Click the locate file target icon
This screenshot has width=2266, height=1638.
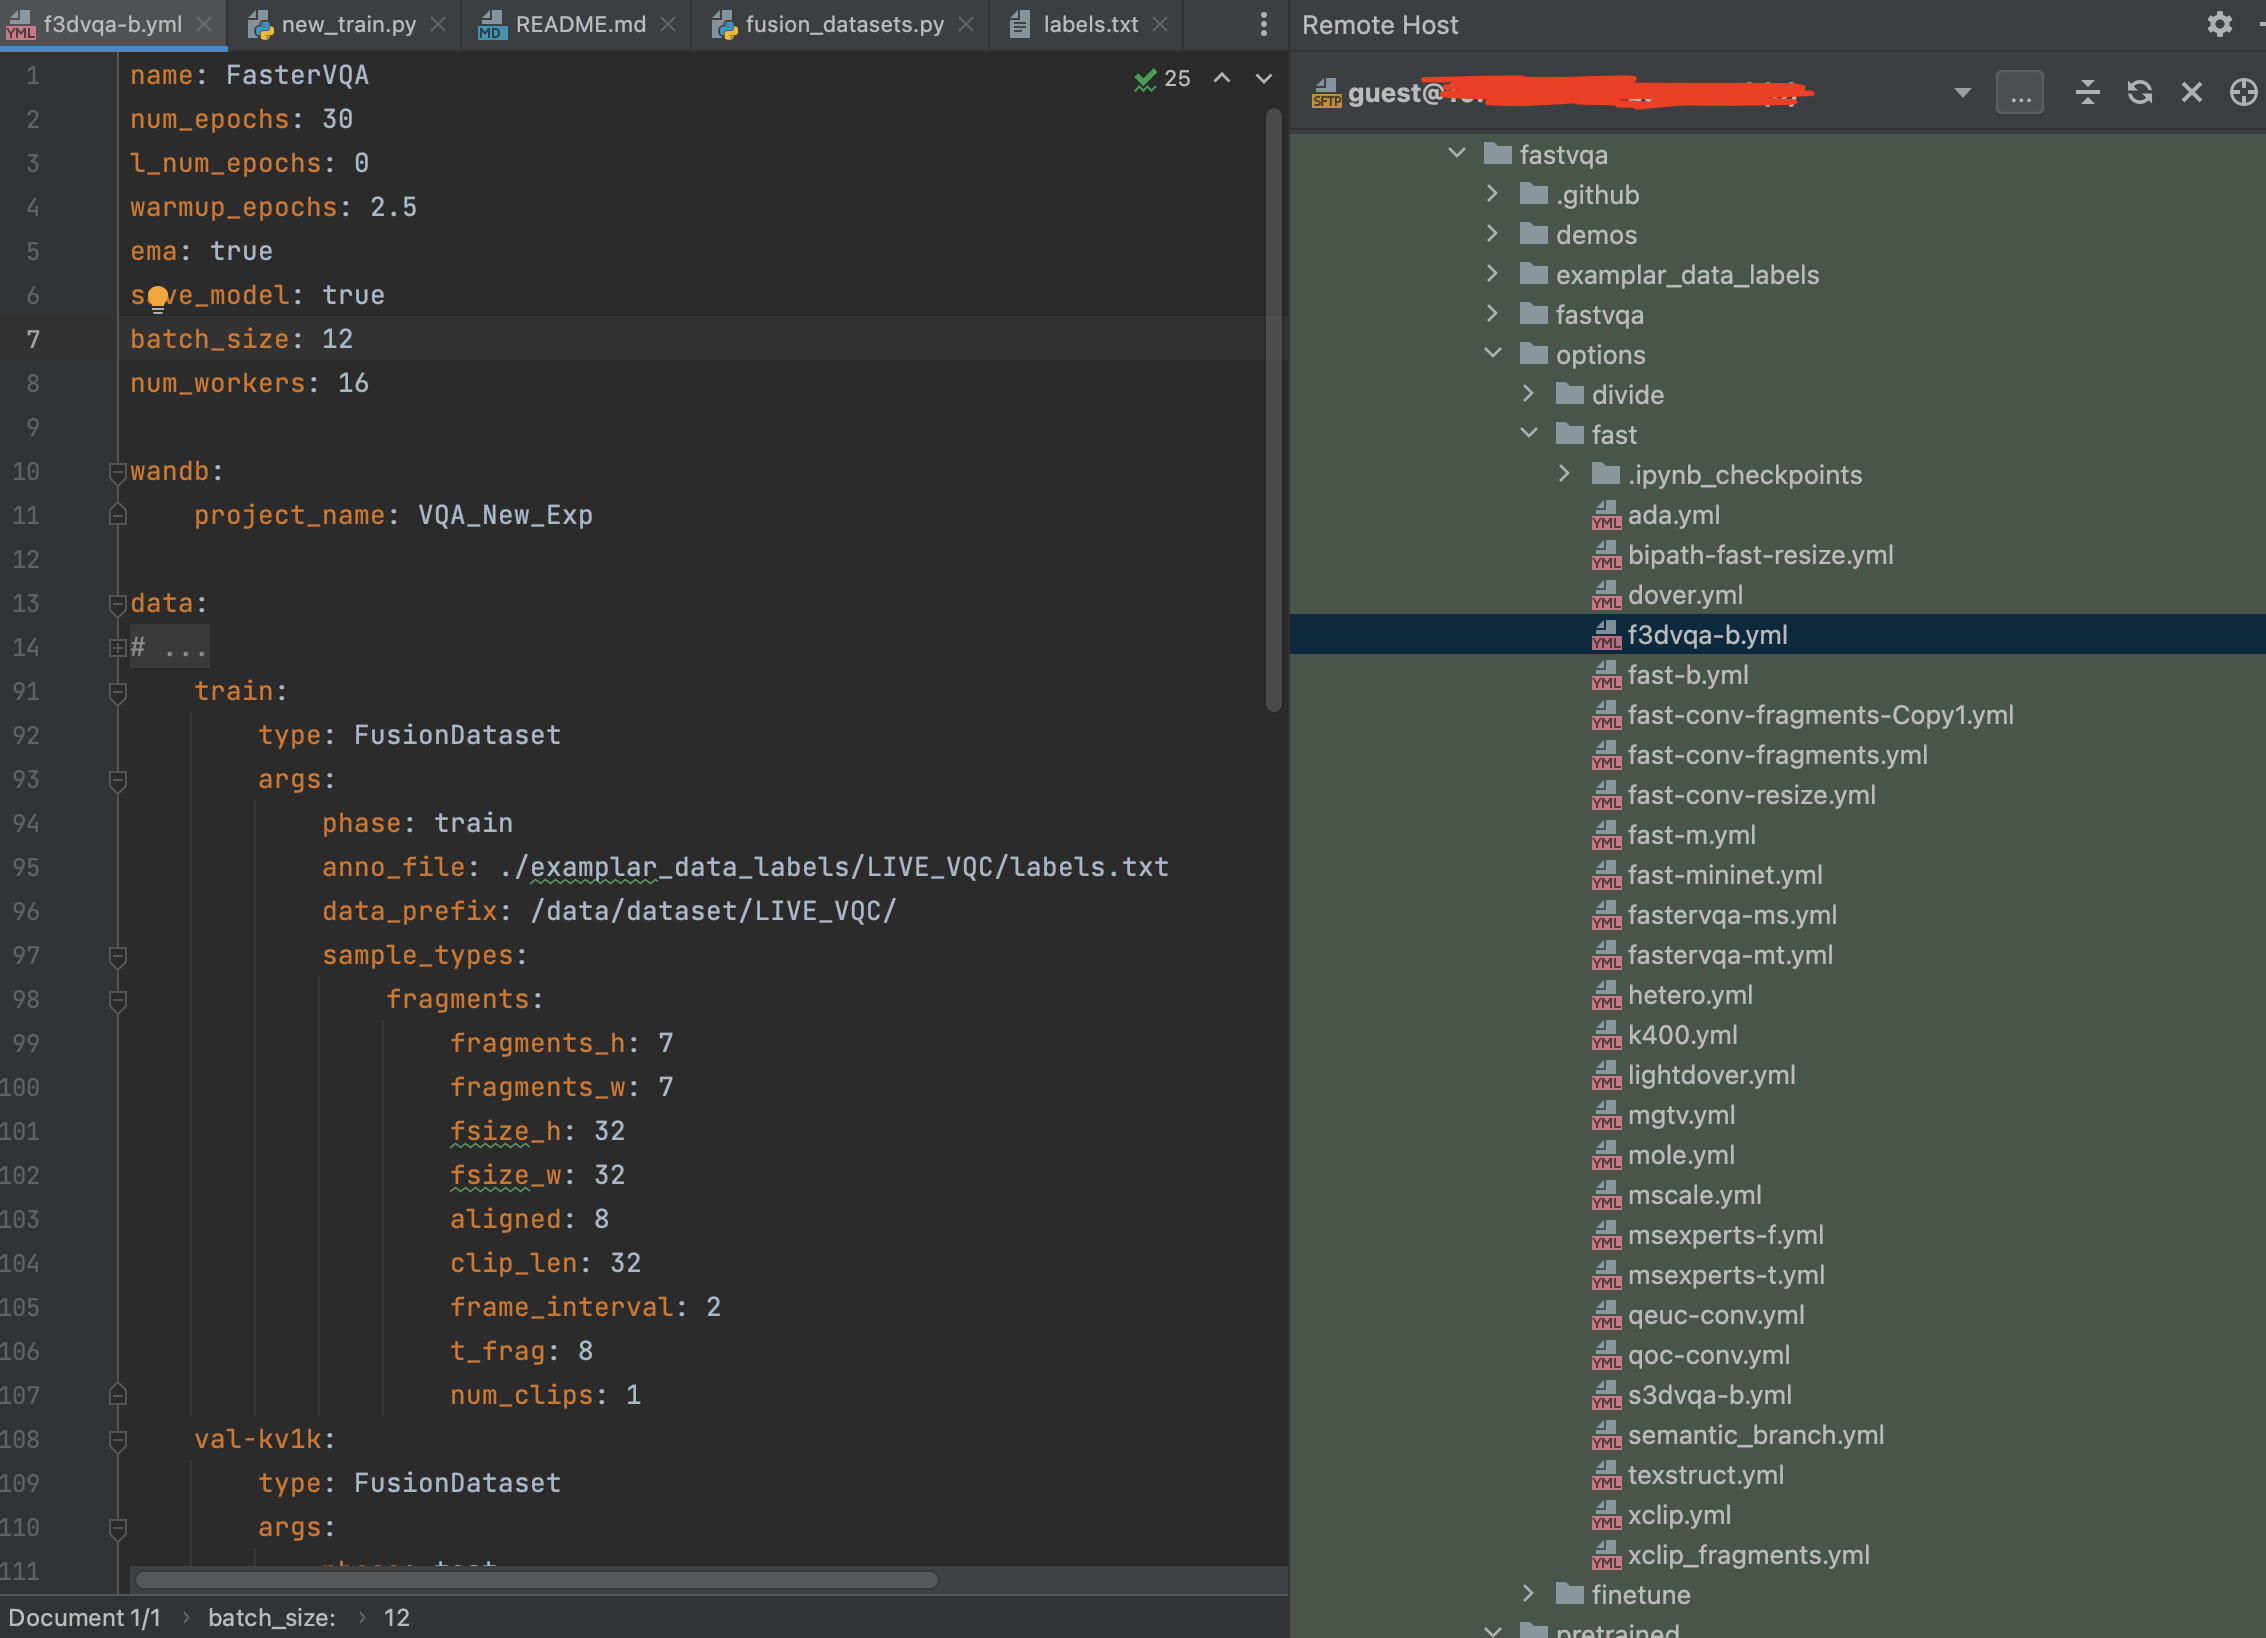pos(2243,93)
